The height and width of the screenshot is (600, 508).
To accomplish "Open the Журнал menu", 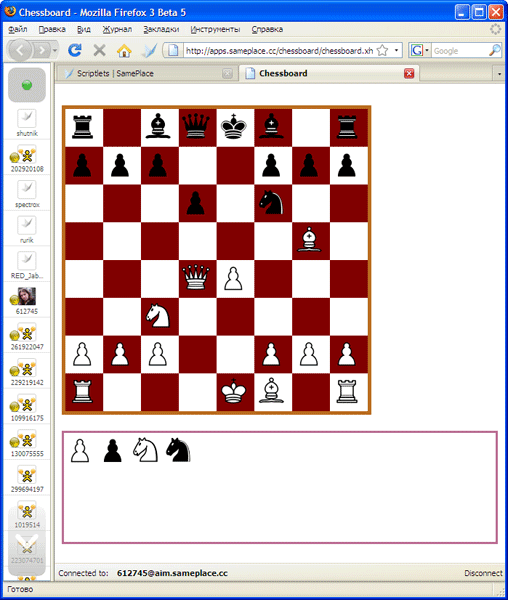I will (117, 29).
